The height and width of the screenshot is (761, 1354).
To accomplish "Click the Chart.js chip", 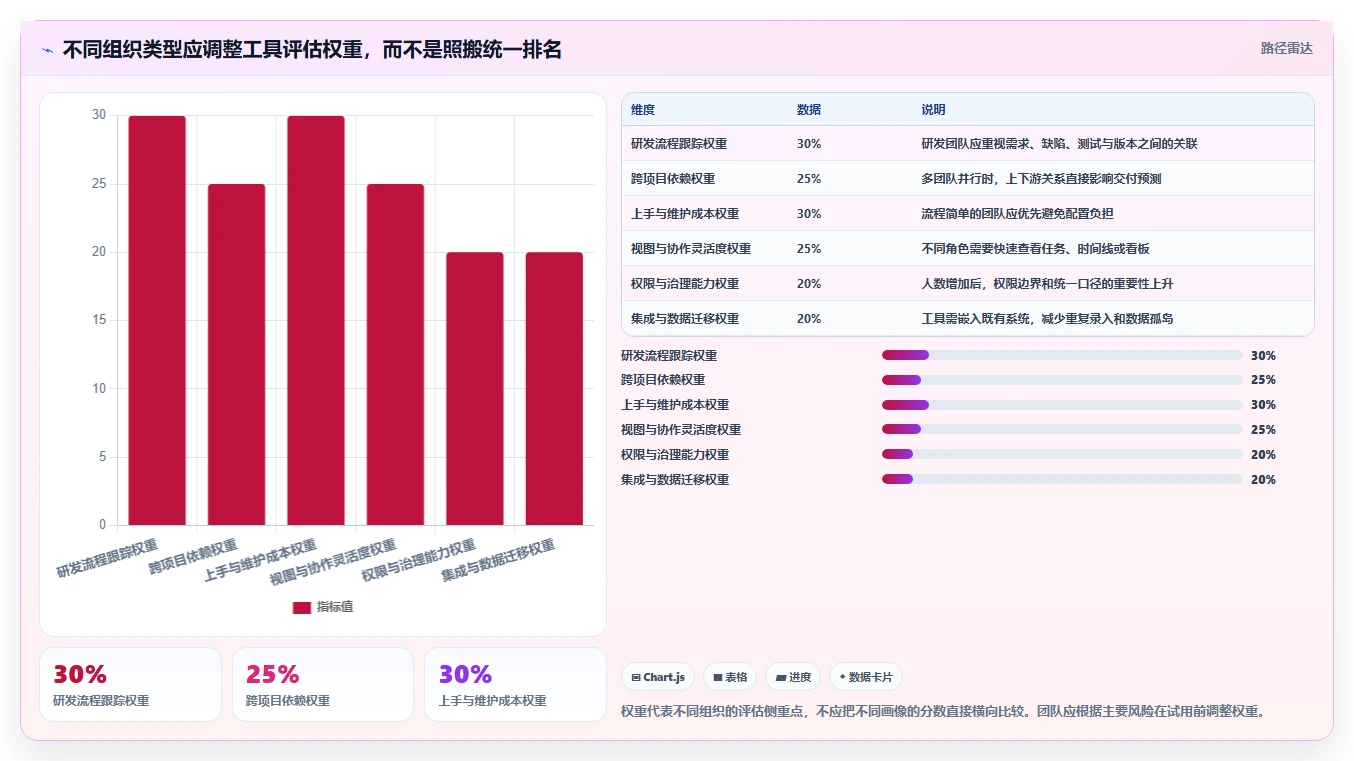I will (658, 677).
